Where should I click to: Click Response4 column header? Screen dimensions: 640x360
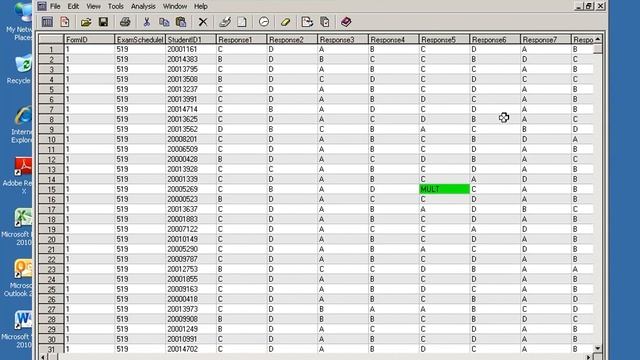pyautogui.click(x=393, y=40)
